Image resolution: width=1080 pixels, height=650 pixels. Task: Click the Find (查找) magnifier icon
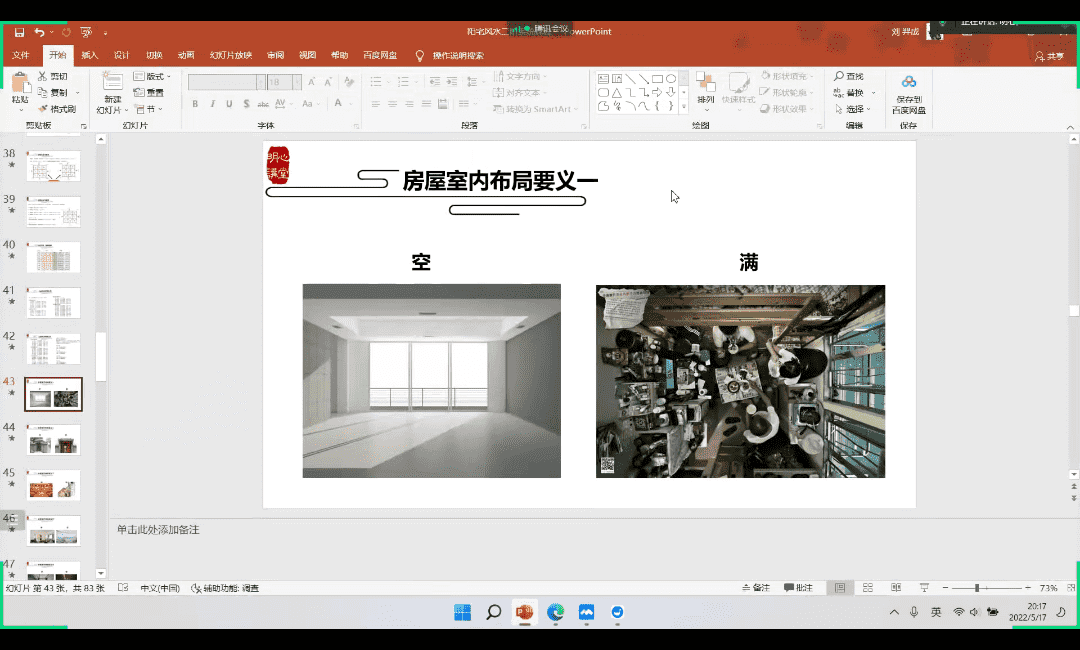(x=838, y=77)
